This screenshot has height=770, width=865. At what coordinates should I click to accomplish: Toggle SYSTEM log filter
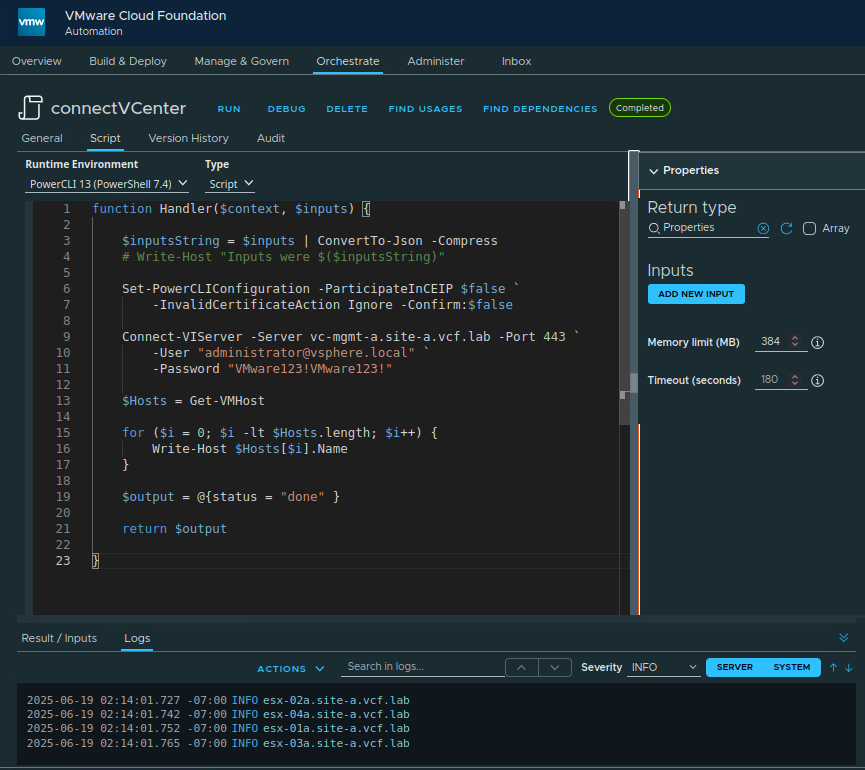point(792,667)
